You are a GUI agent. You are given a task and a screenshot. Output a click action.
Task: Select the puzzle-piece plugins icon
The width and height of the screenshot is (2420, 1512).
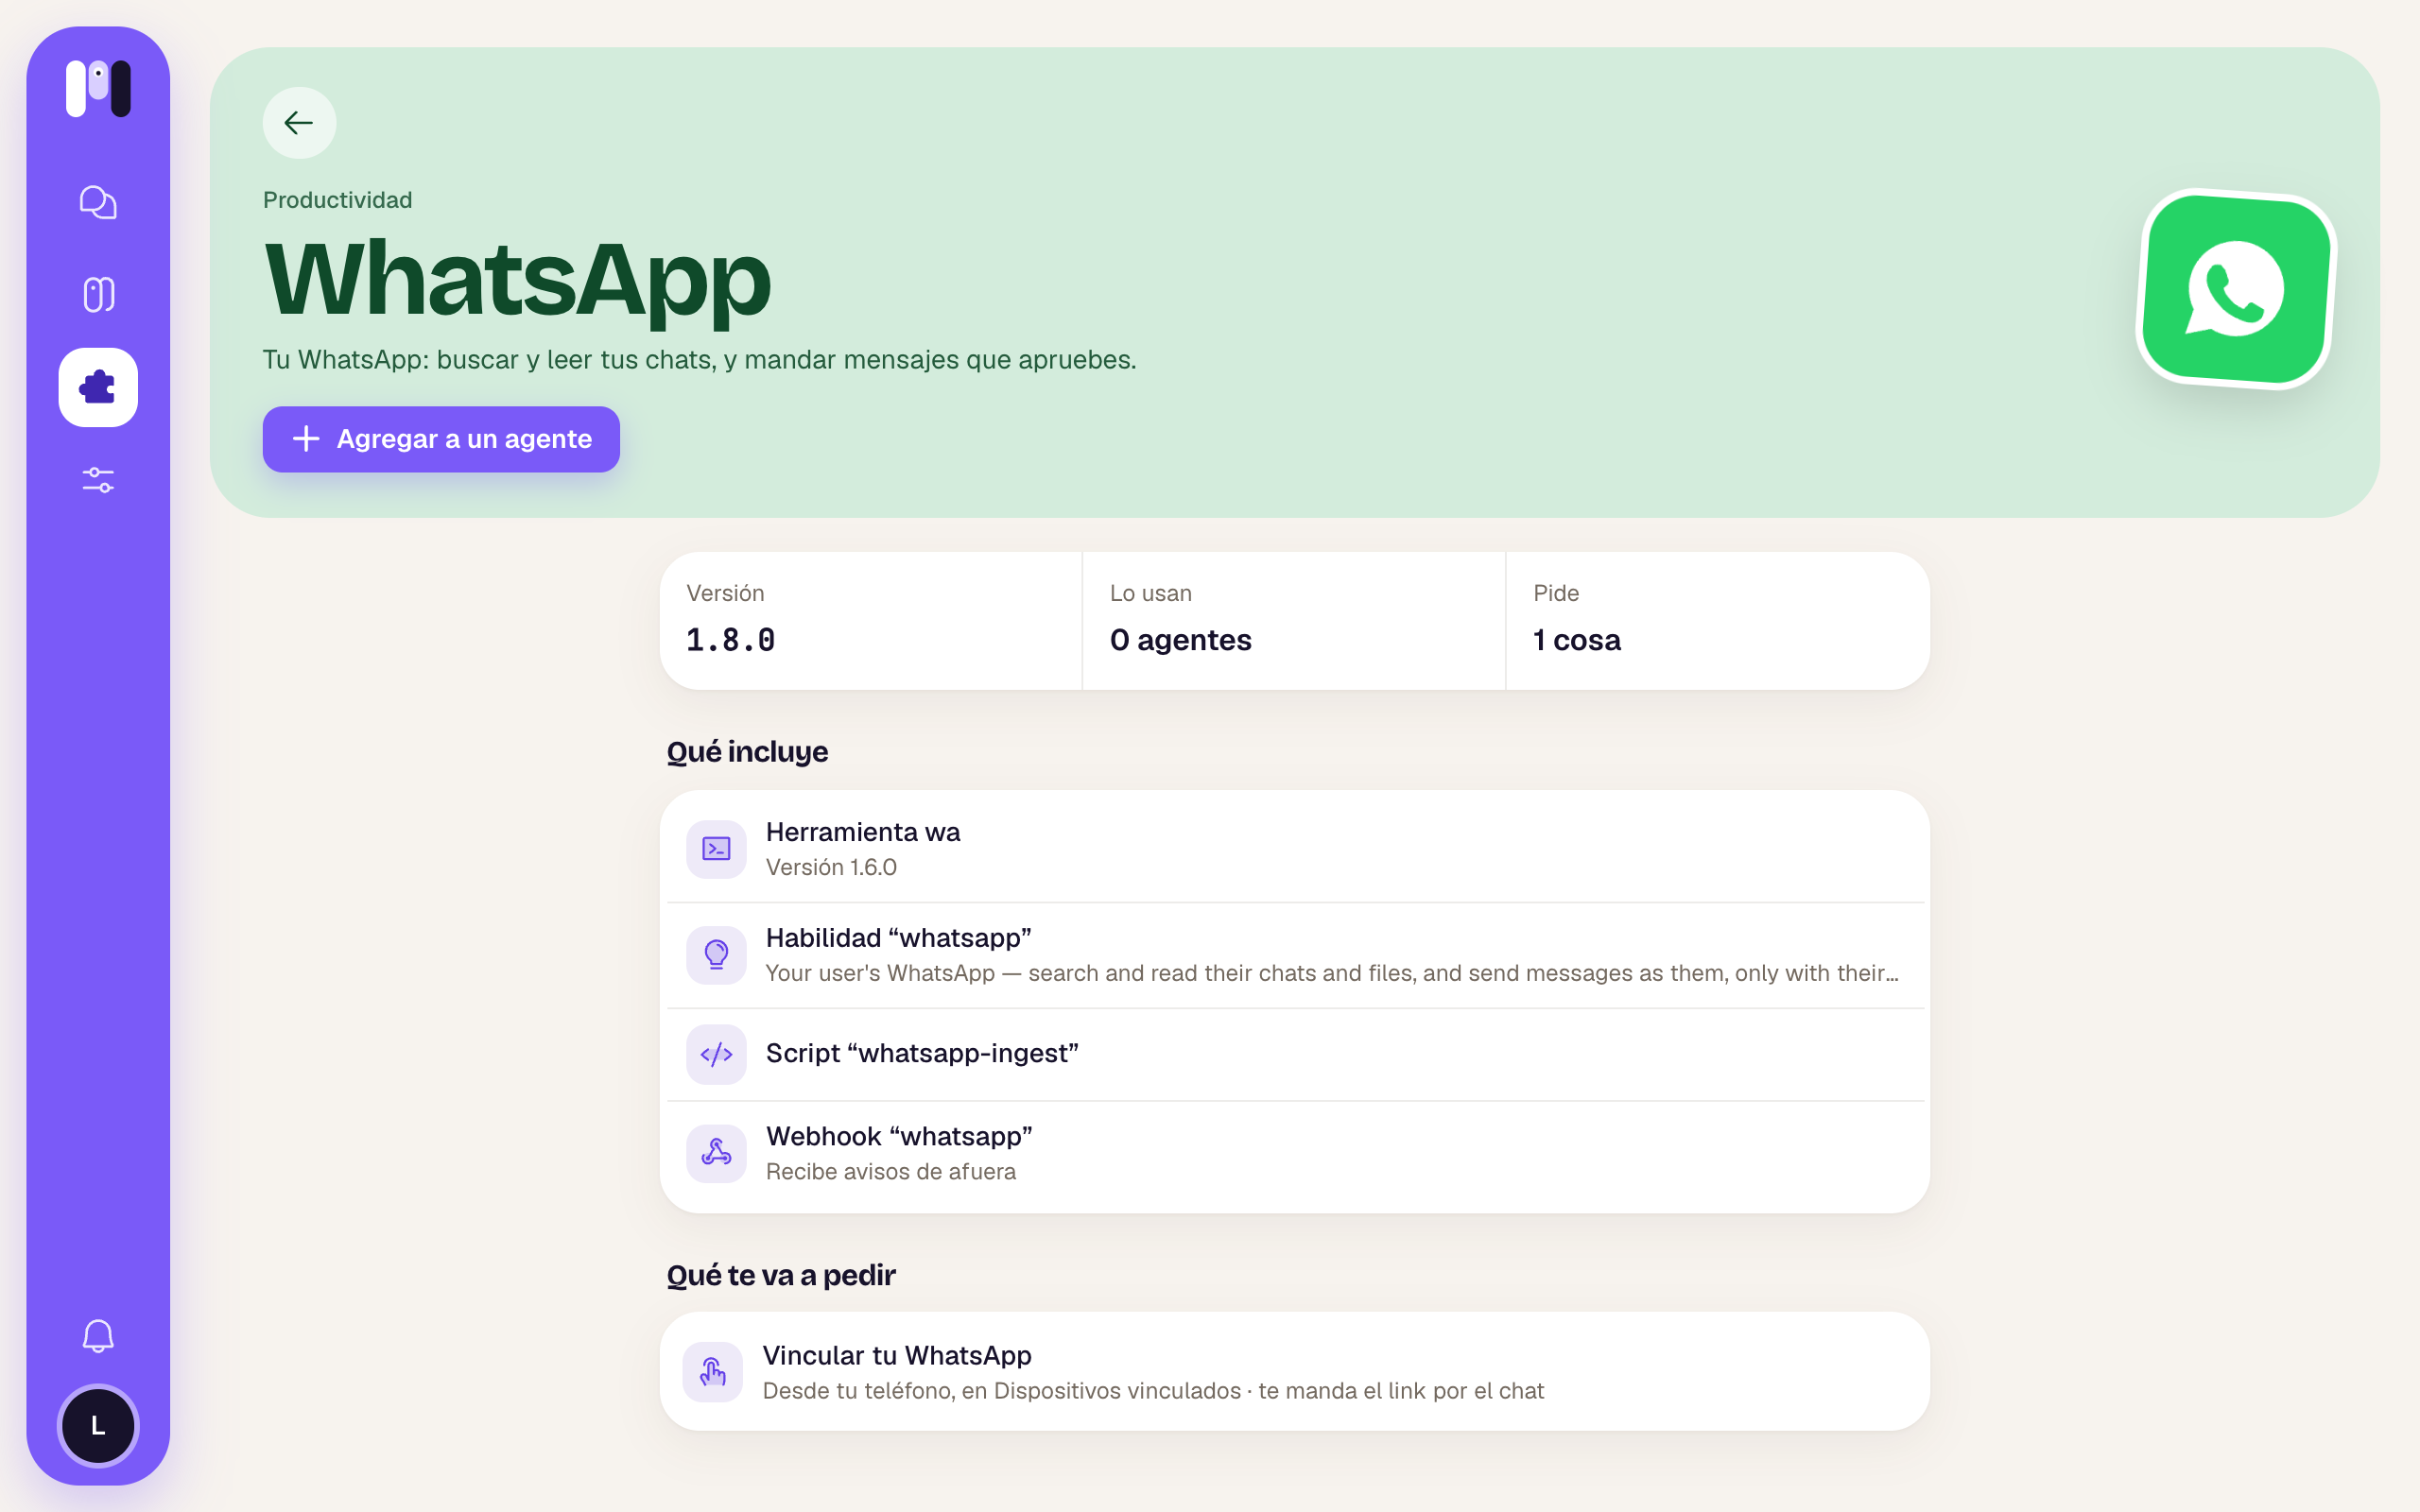tap(98, 387)
